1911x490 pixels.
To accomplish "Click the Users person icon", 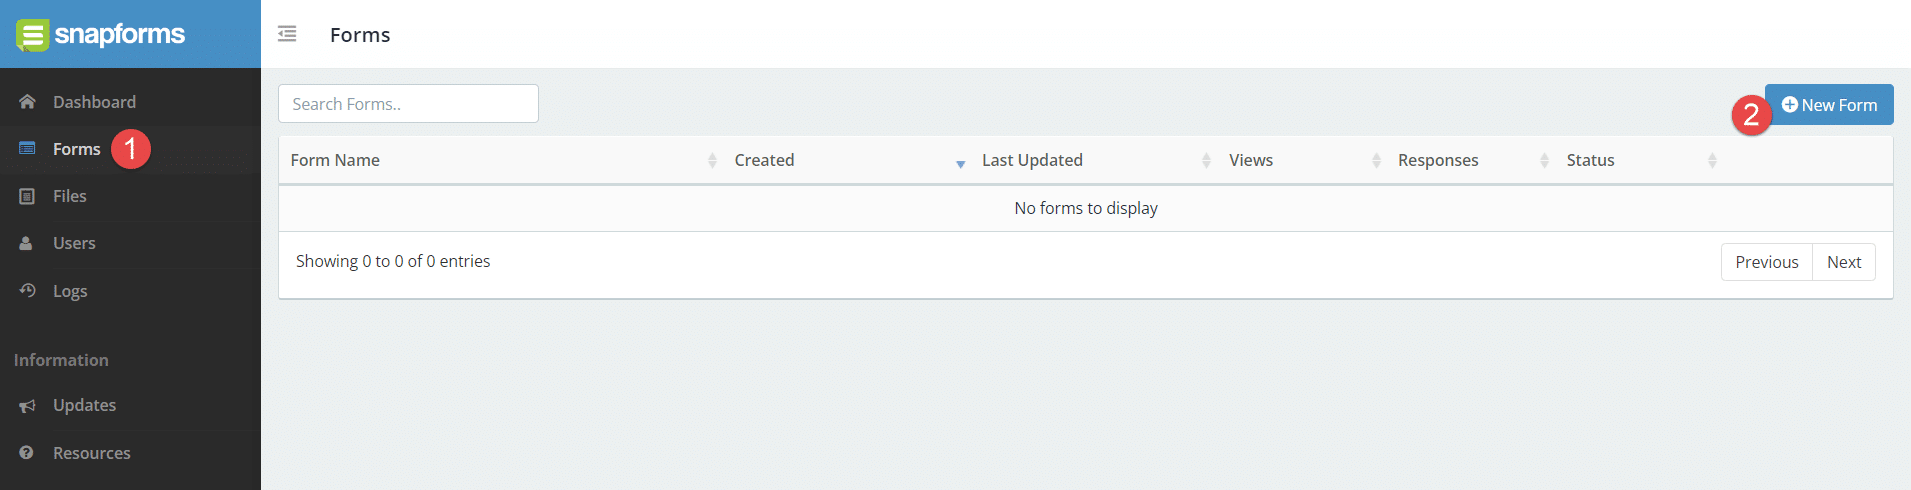I will pos(26,243).
